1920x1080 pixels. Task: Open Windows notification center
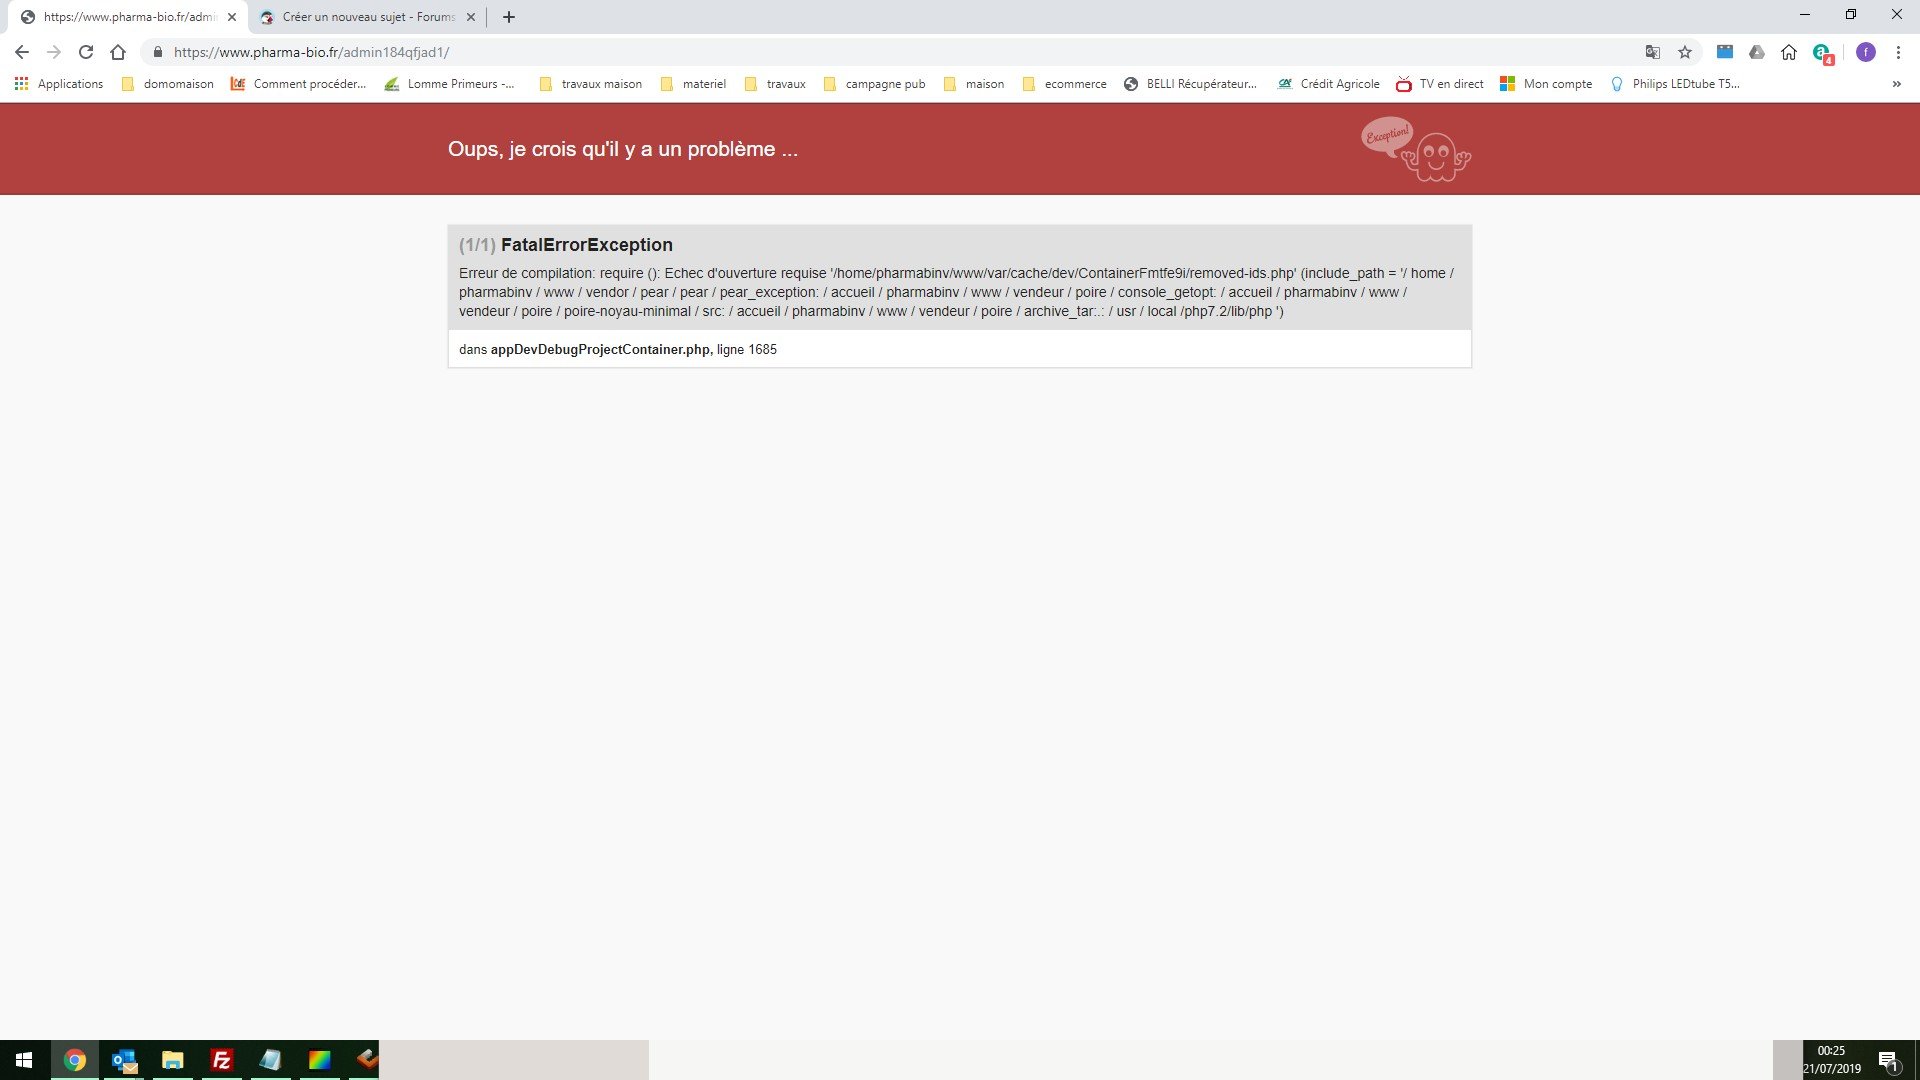[x=1888, y=1060]
